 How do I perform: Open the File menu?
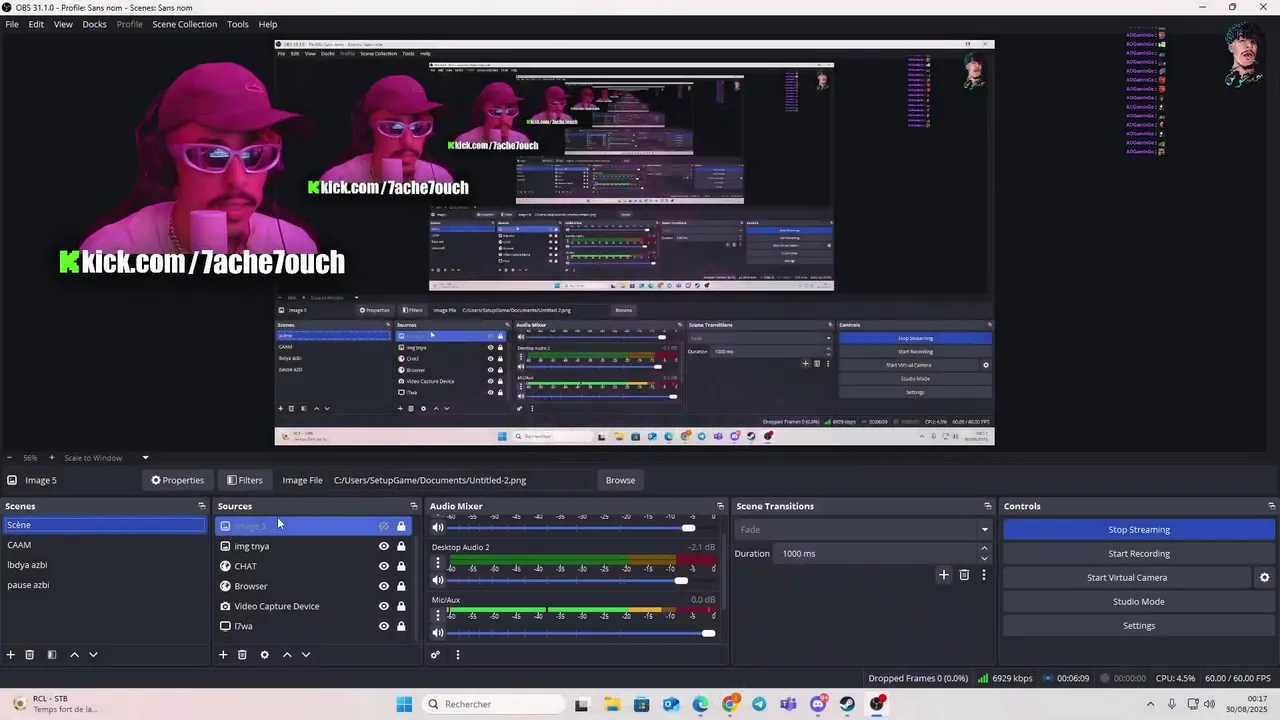point(12,24)
